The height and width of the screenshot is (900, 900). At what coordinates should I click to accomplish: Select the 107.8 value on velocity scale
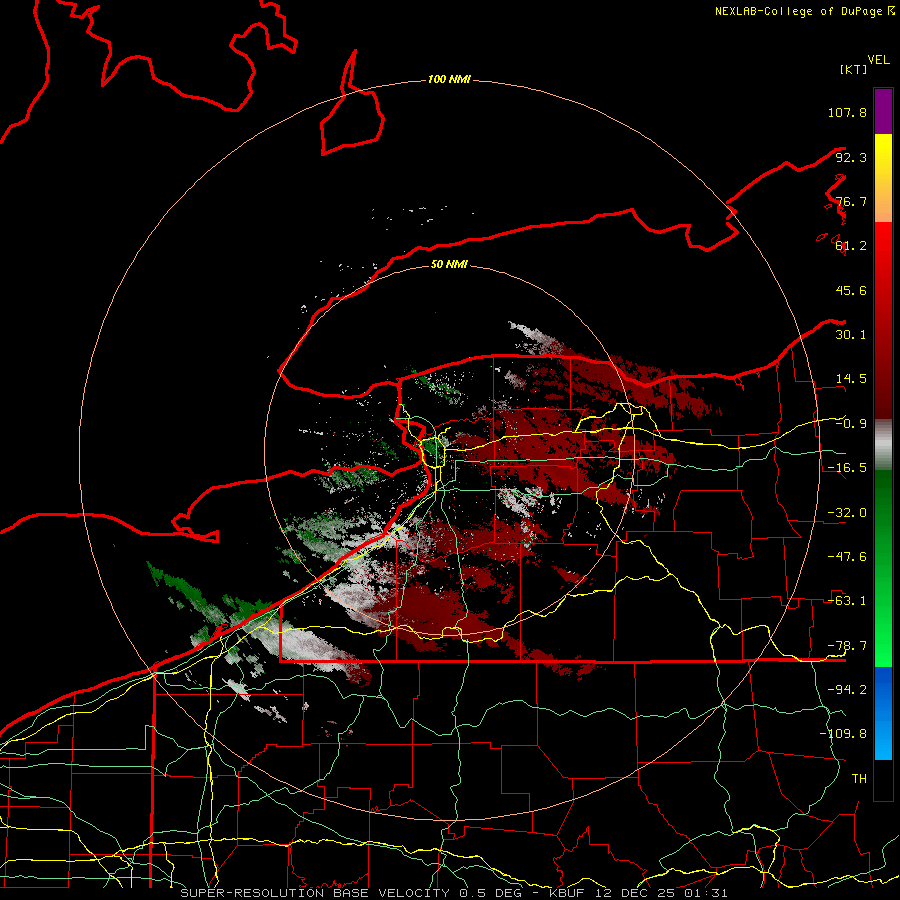point(847,112)
